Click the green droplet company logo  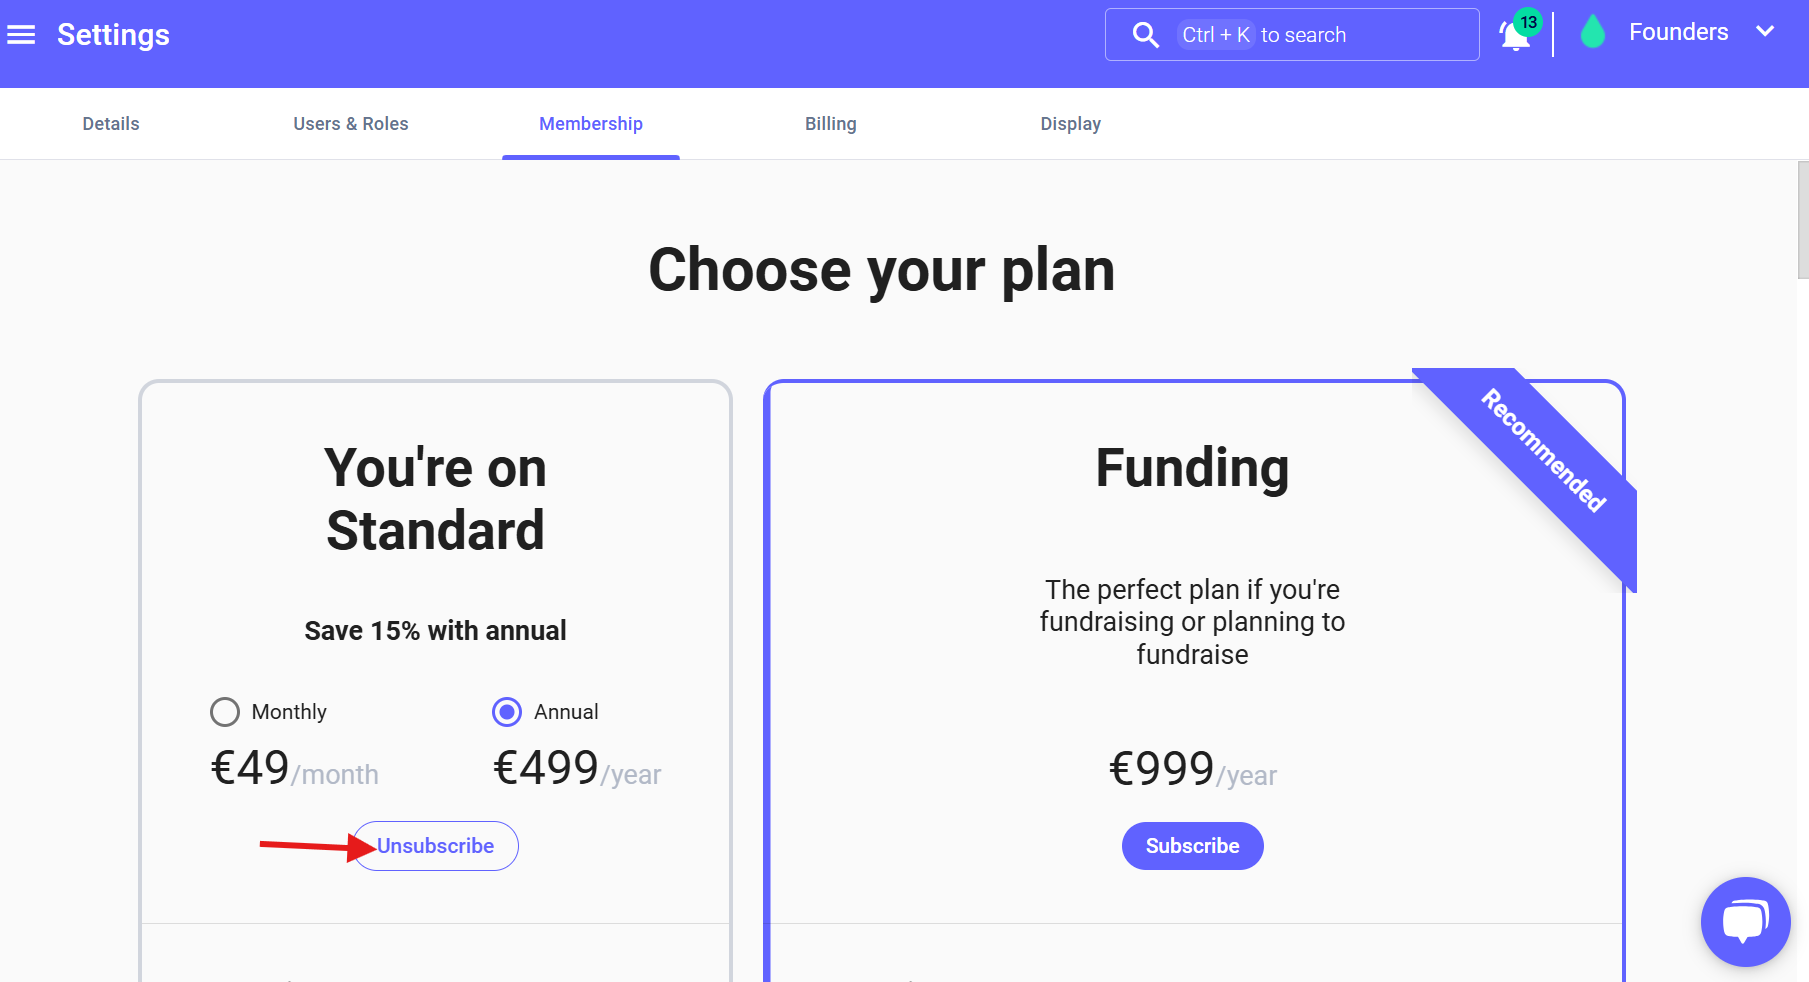[1592, 33]
